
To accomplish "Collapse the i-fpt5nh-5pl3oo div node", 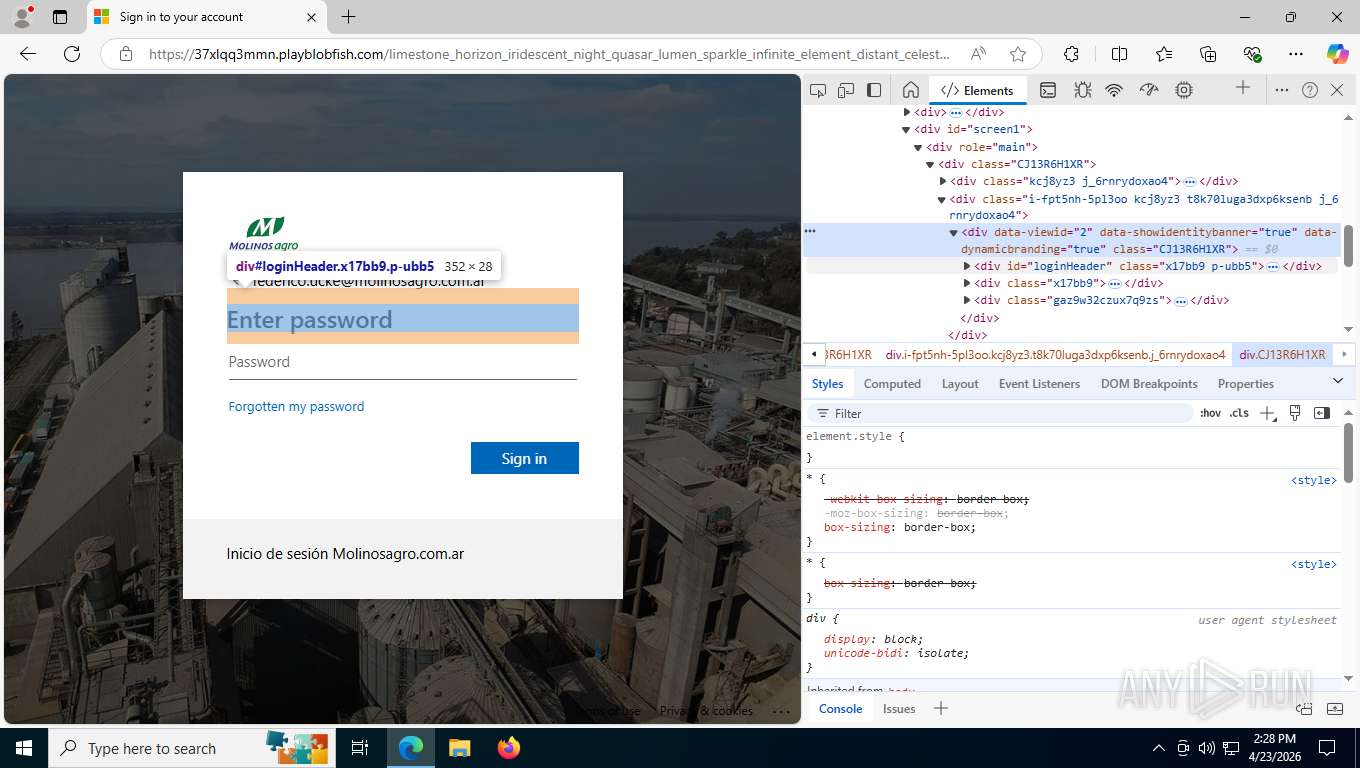I will pos(941,199).
